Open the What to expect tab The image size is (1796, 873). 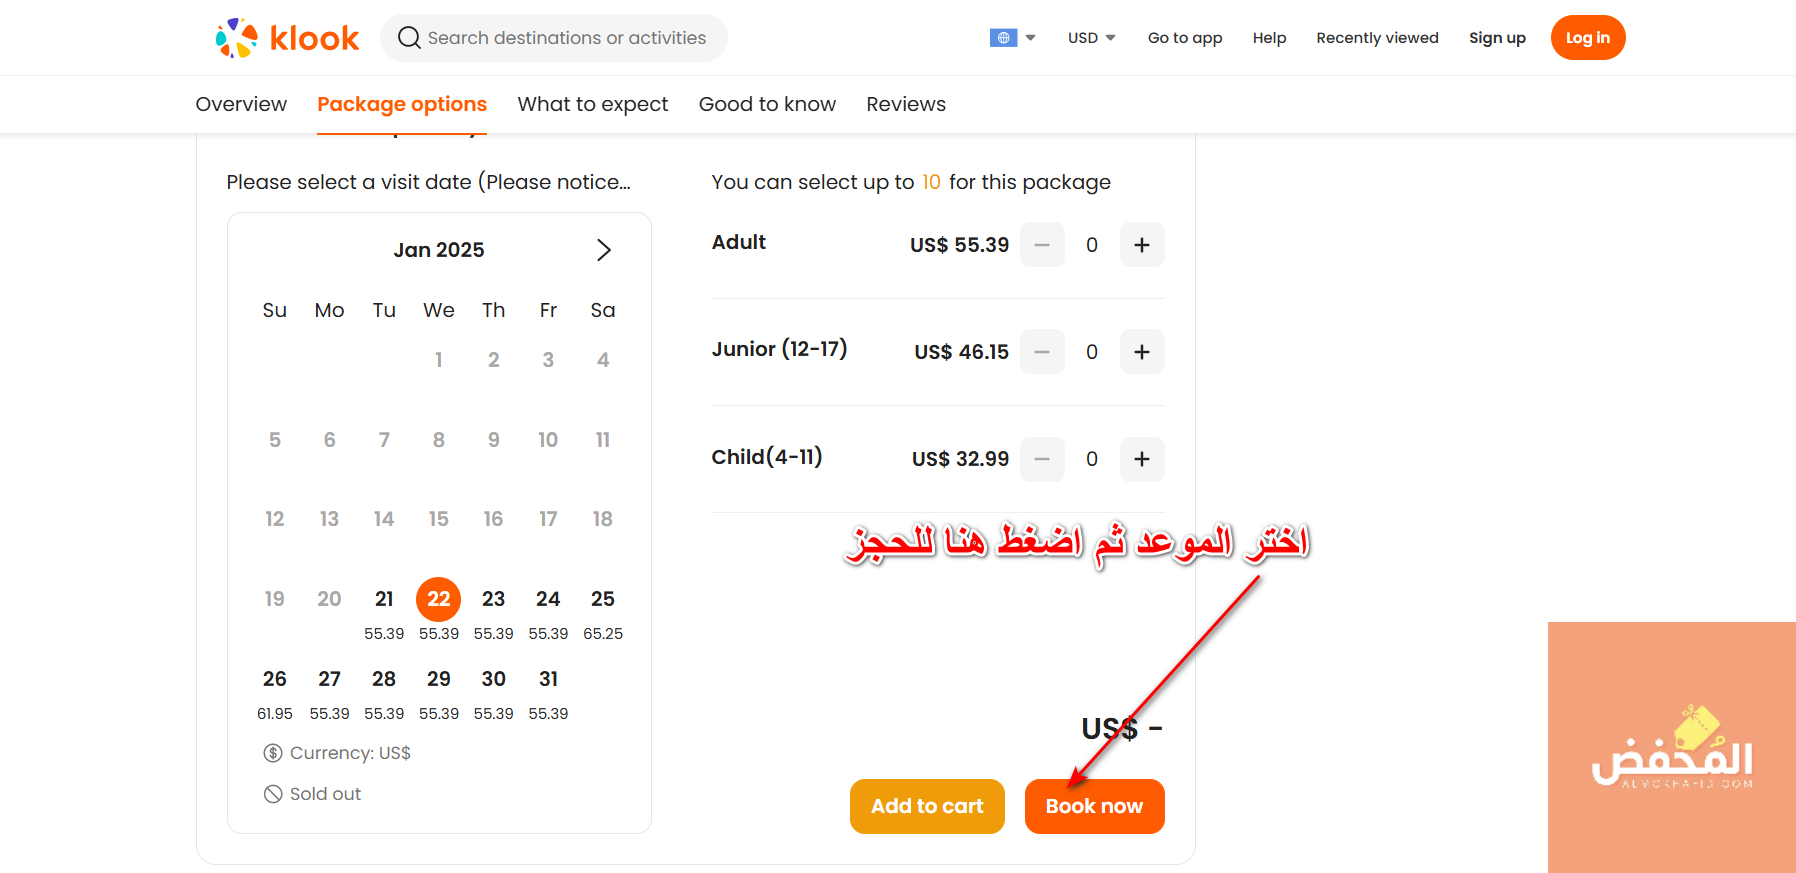coord(592,104)
